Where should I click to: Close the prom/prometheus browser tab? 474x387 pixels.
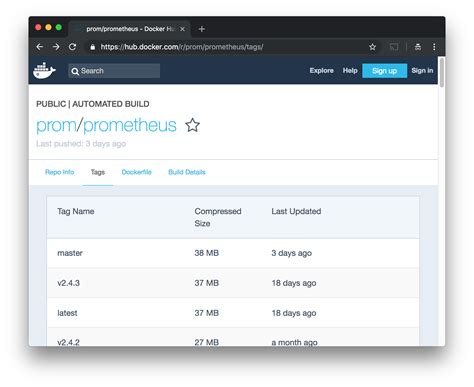click(182, 29)
